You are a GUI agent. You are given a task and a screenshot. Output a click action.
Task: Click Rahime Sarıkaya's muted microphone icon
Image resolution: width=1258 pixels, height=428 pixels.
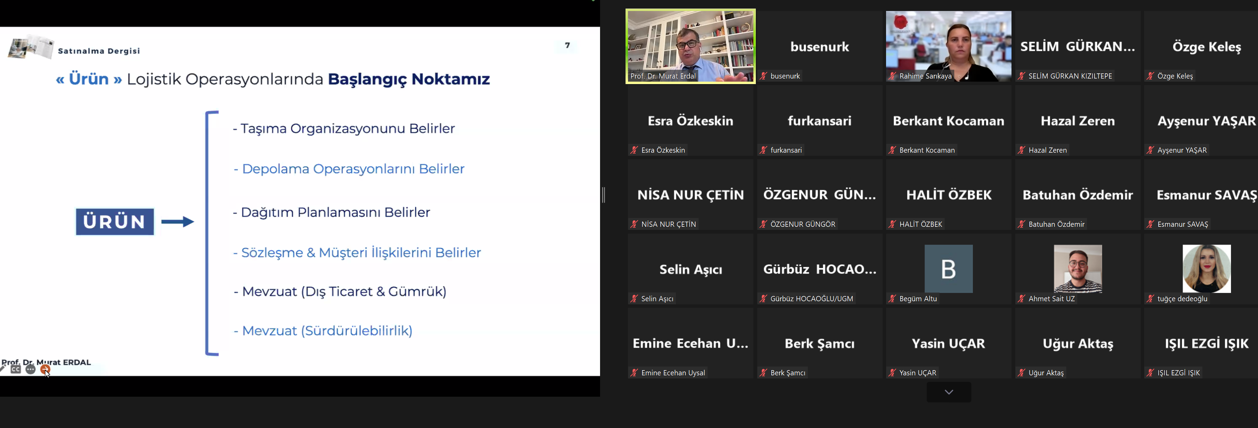tap(892, 76)
